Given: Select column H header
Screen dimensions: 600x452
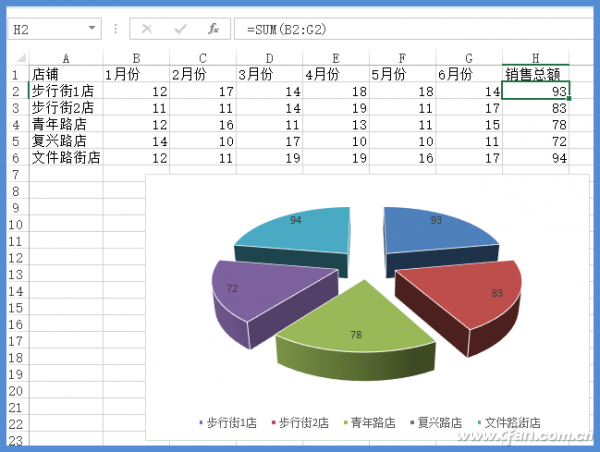Looking at the screenshot, I should tap(535, 58).
